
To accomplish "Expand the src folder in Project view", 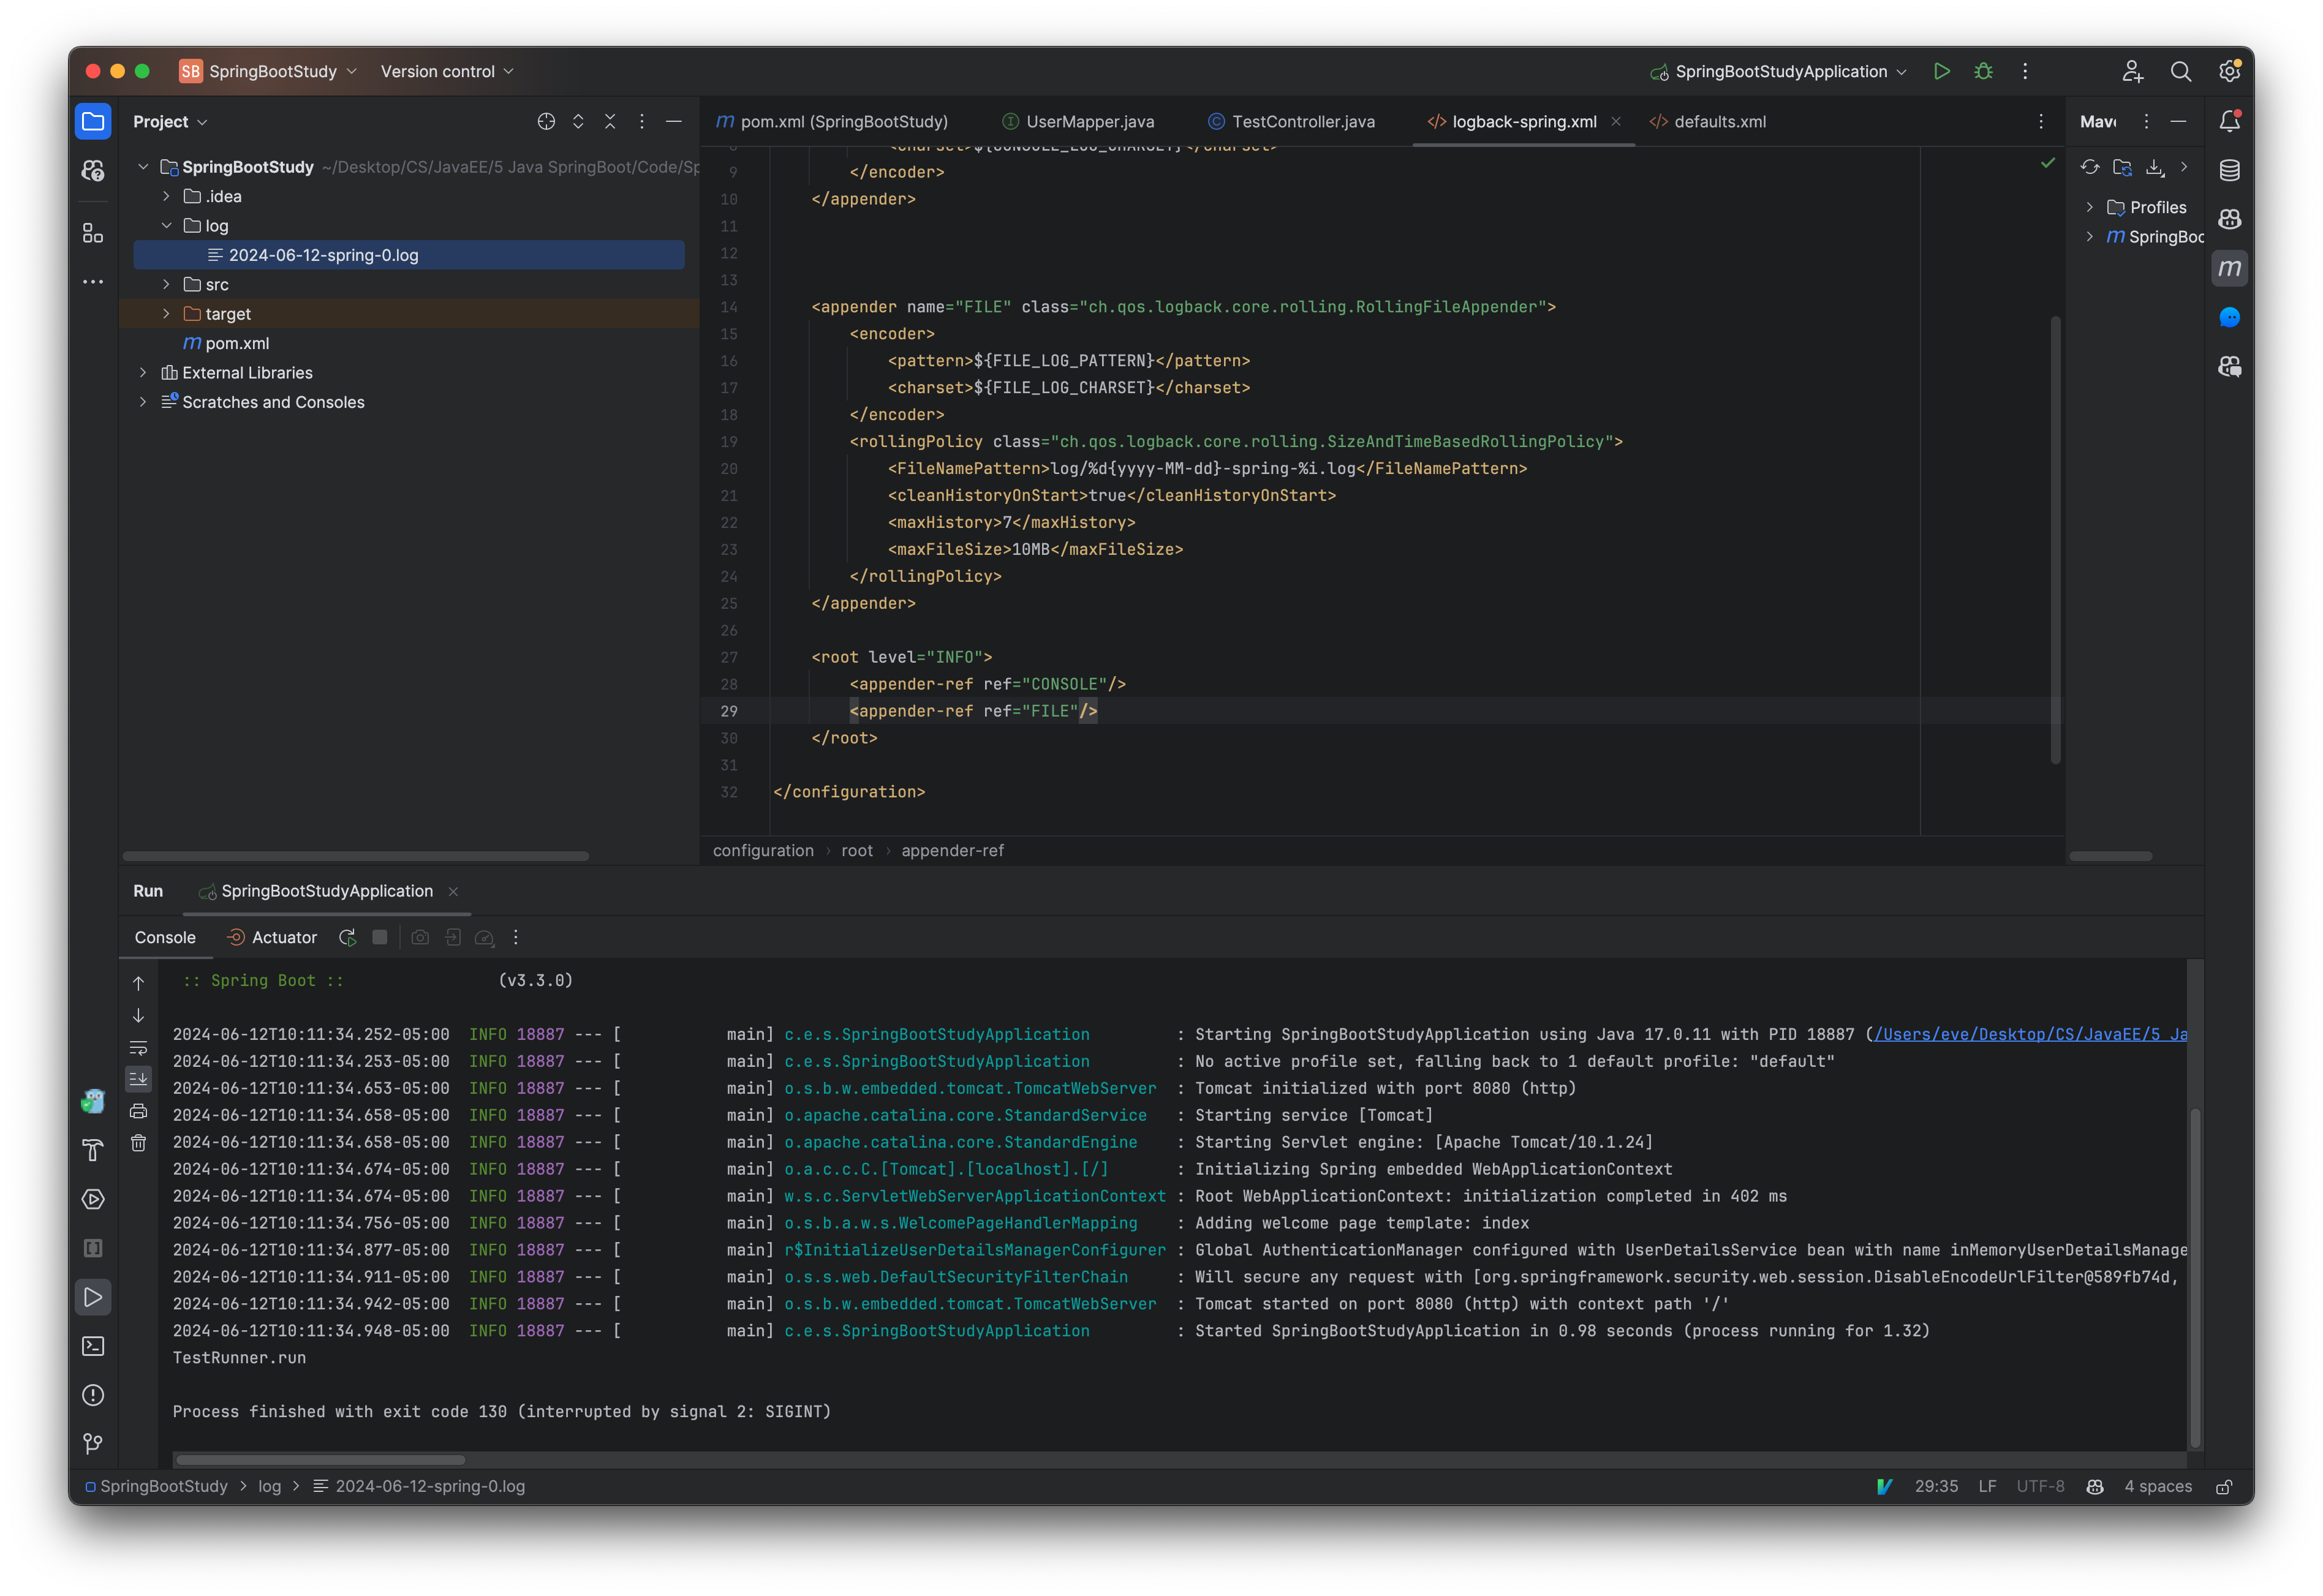I will click(x=167, y=284).
